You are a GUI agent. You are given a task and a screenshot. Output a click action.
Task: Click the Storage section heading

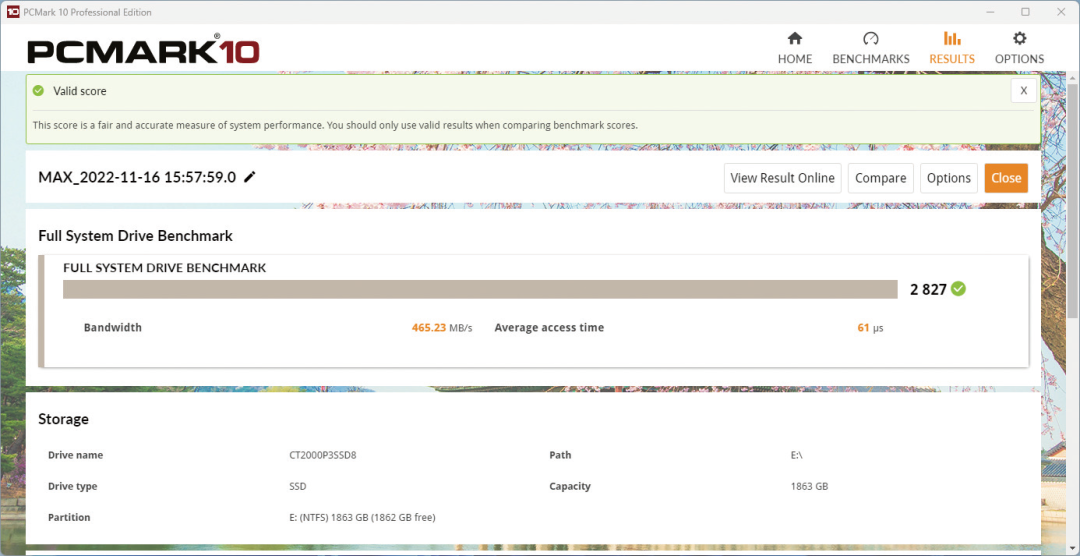(x=63, y=419)
